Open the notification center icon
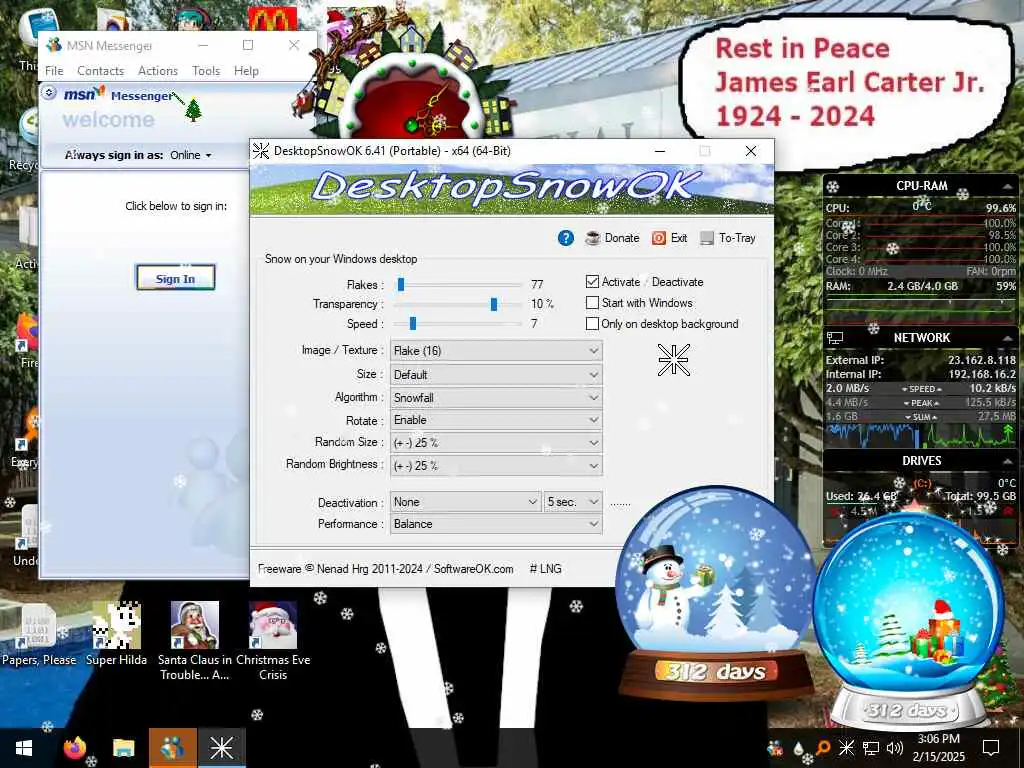Image resolution: width=1024 pixels, height=768 pixels. tap(991, 748)
